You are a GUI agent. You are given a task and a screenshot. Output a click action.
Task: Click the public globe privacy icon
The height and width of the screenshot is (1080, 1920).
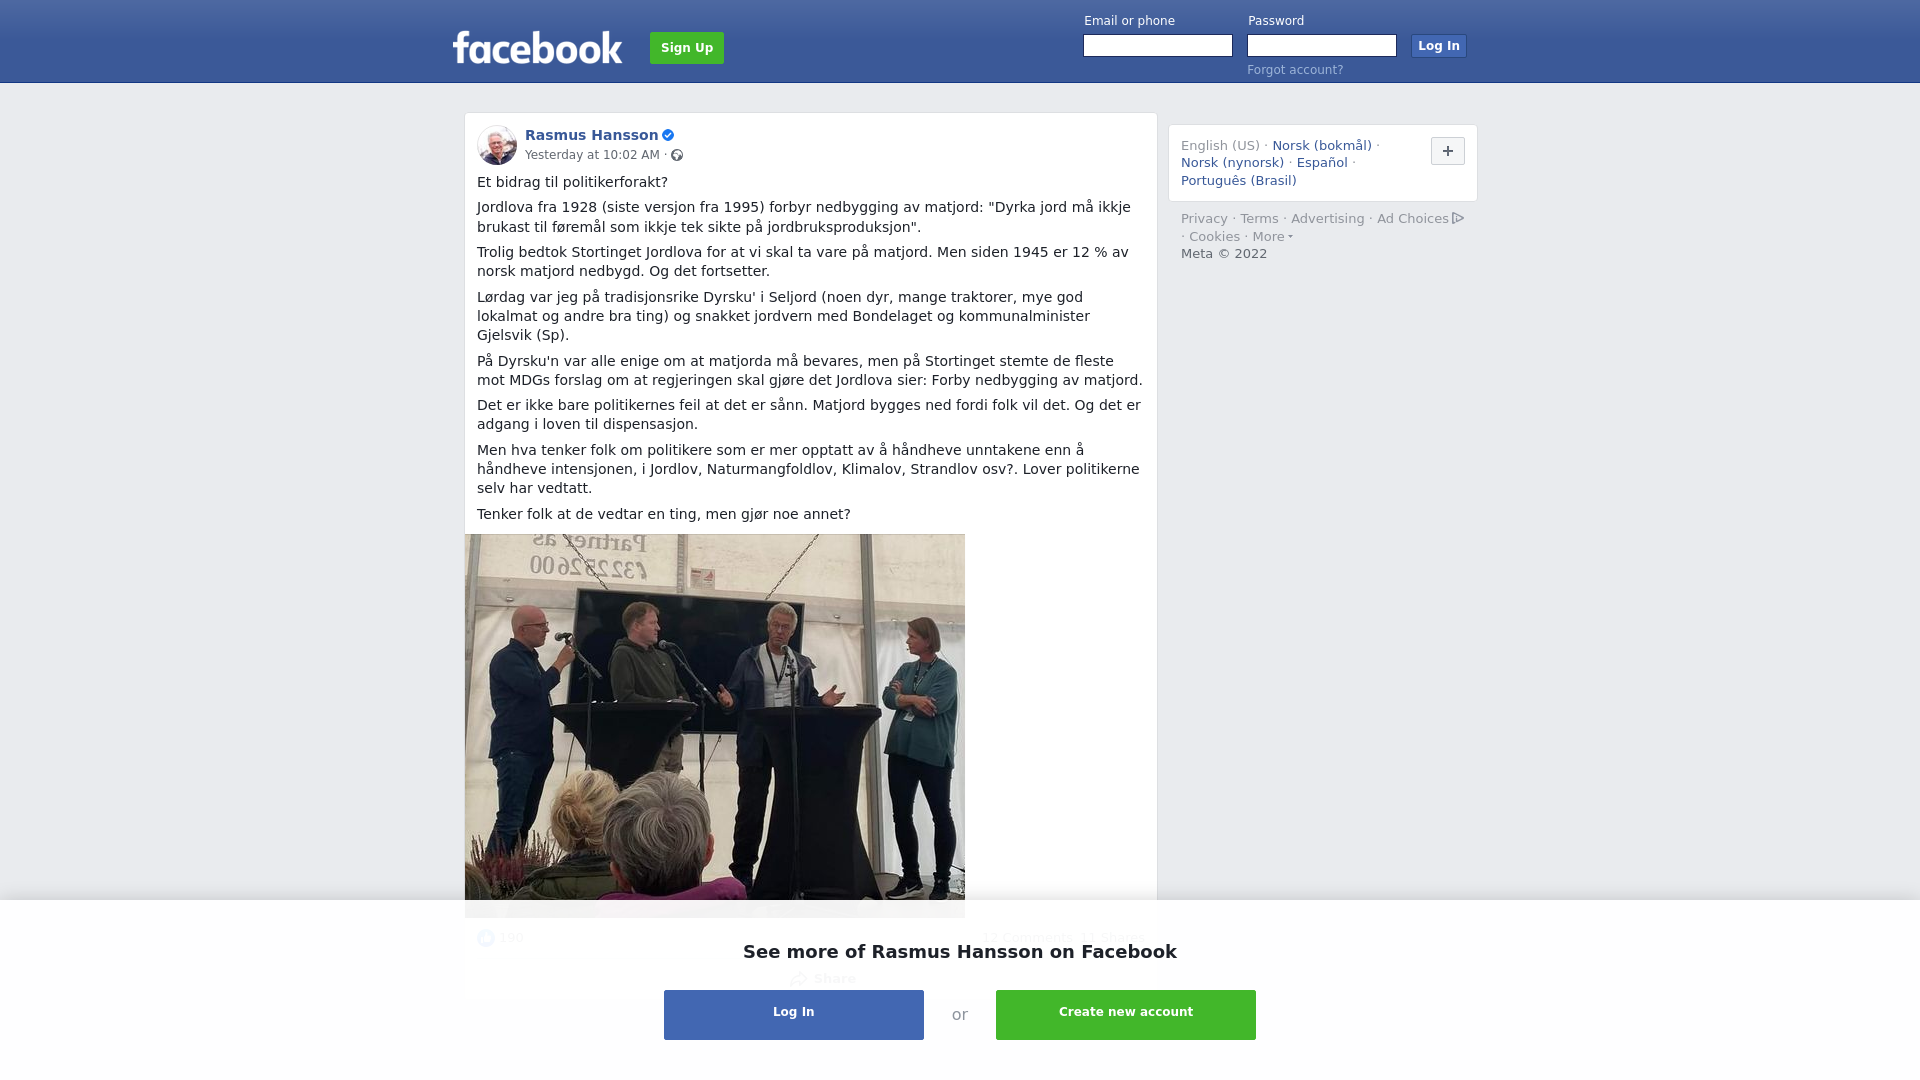[x=677, y=155]
